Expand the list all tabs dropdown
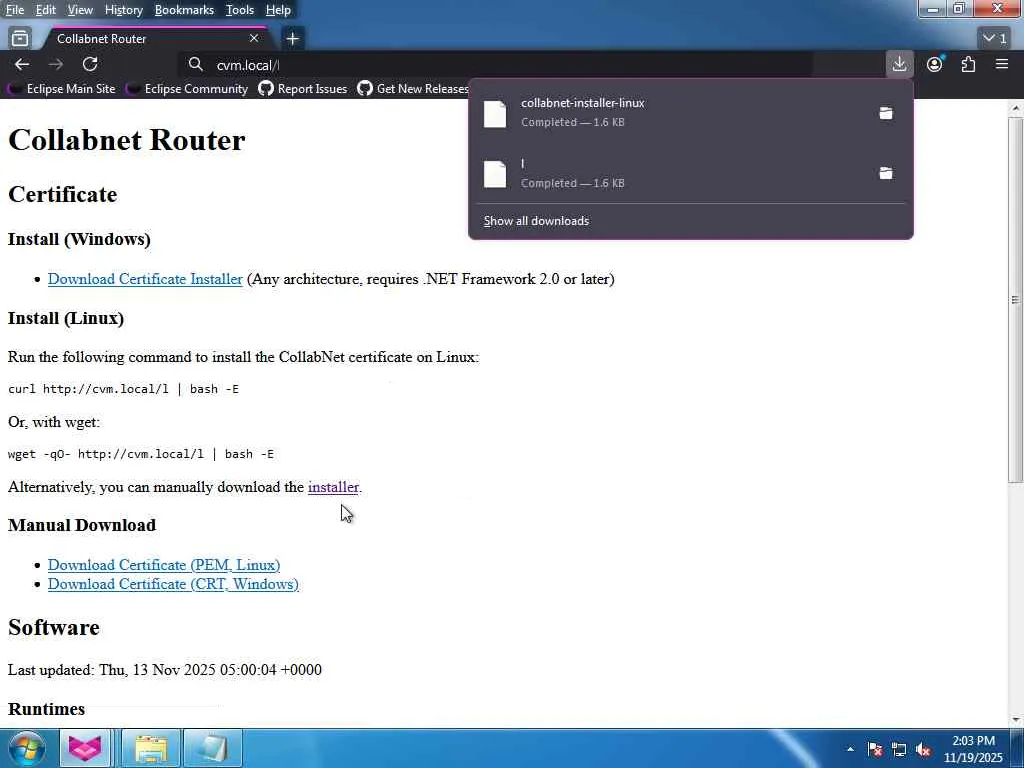This screenshot has height=768, width=1024. [995, 39]
